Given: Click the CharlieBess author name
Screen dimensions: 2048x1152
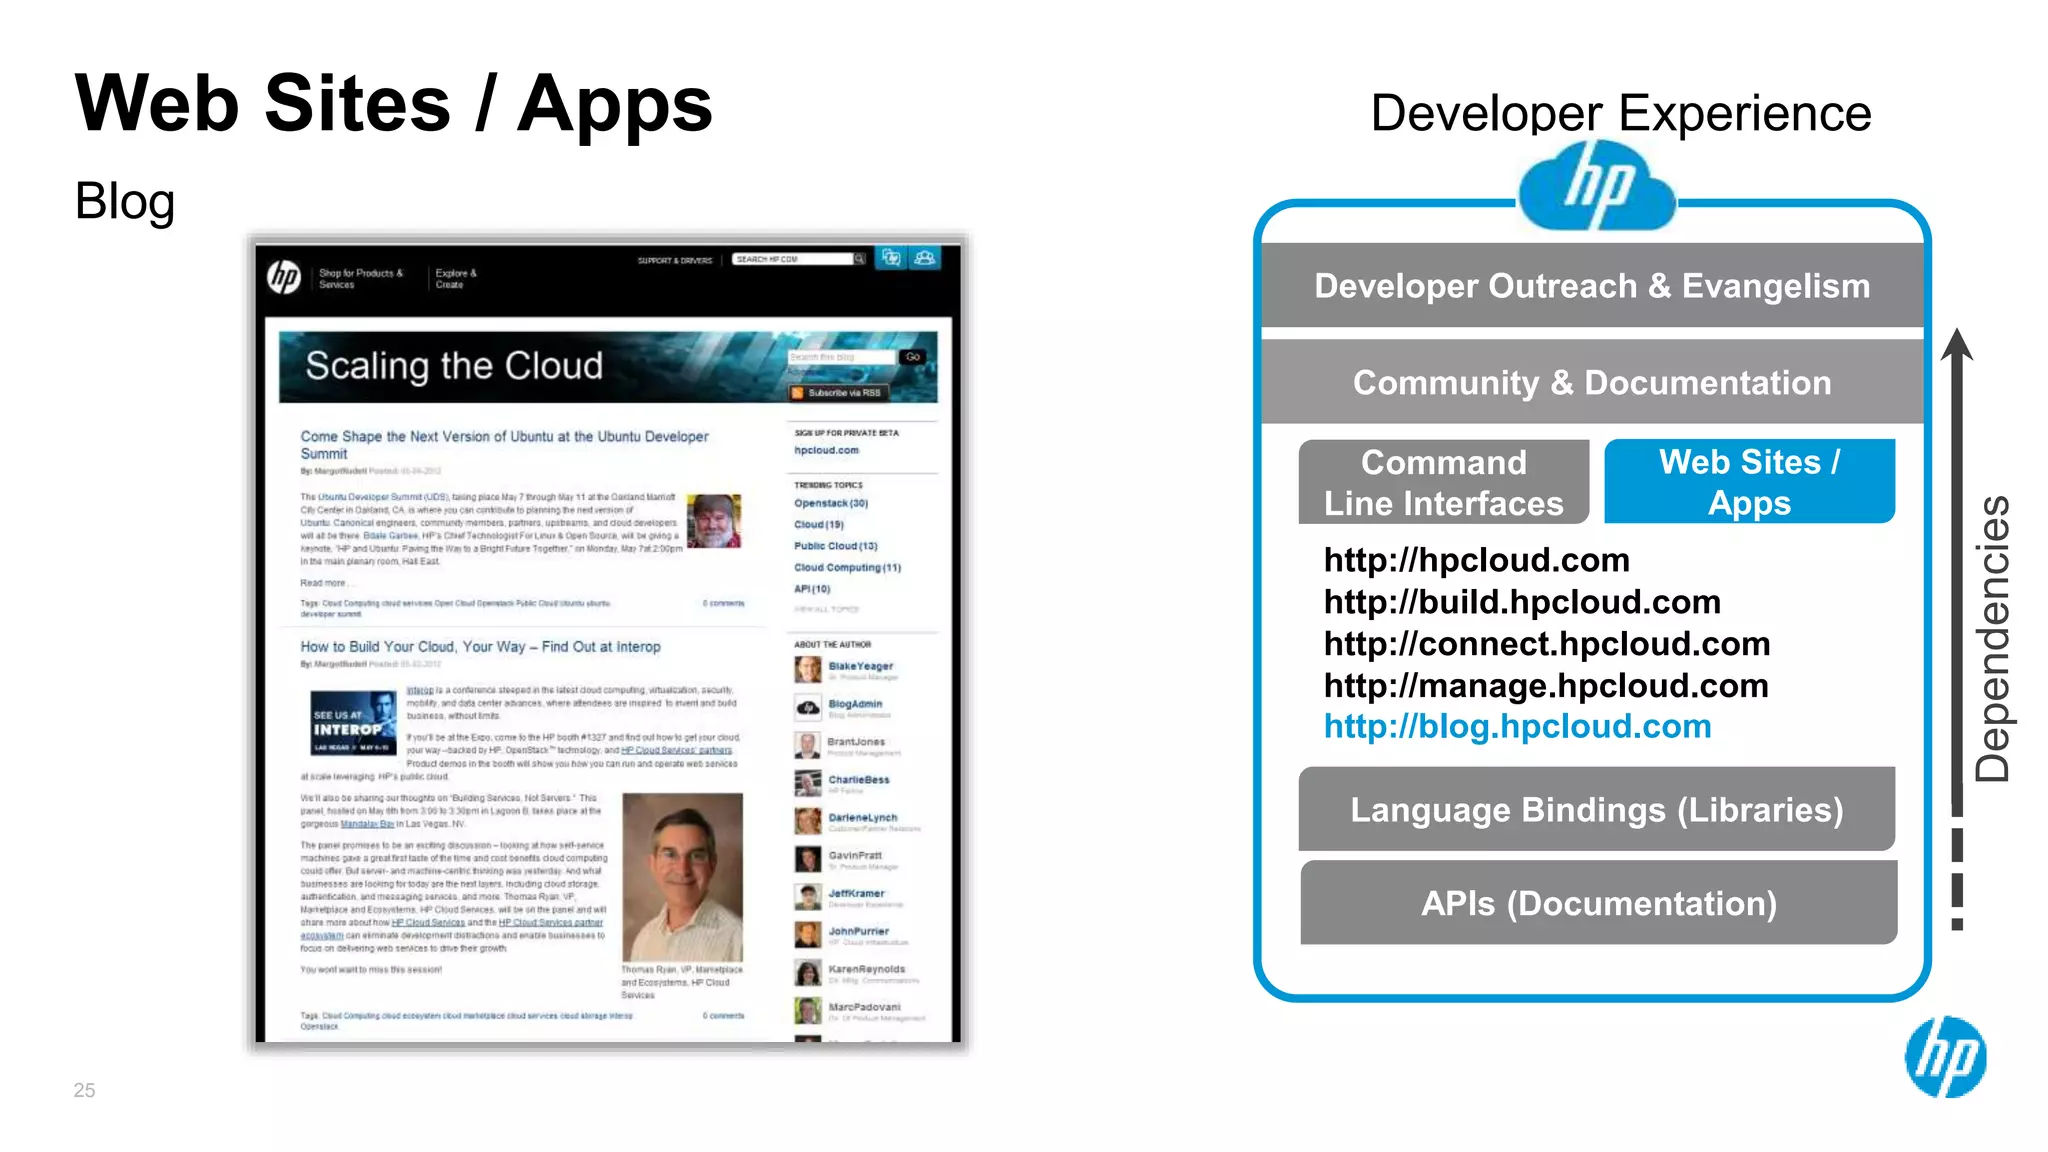Looking at the screenshot, I should tap(858, 780).
